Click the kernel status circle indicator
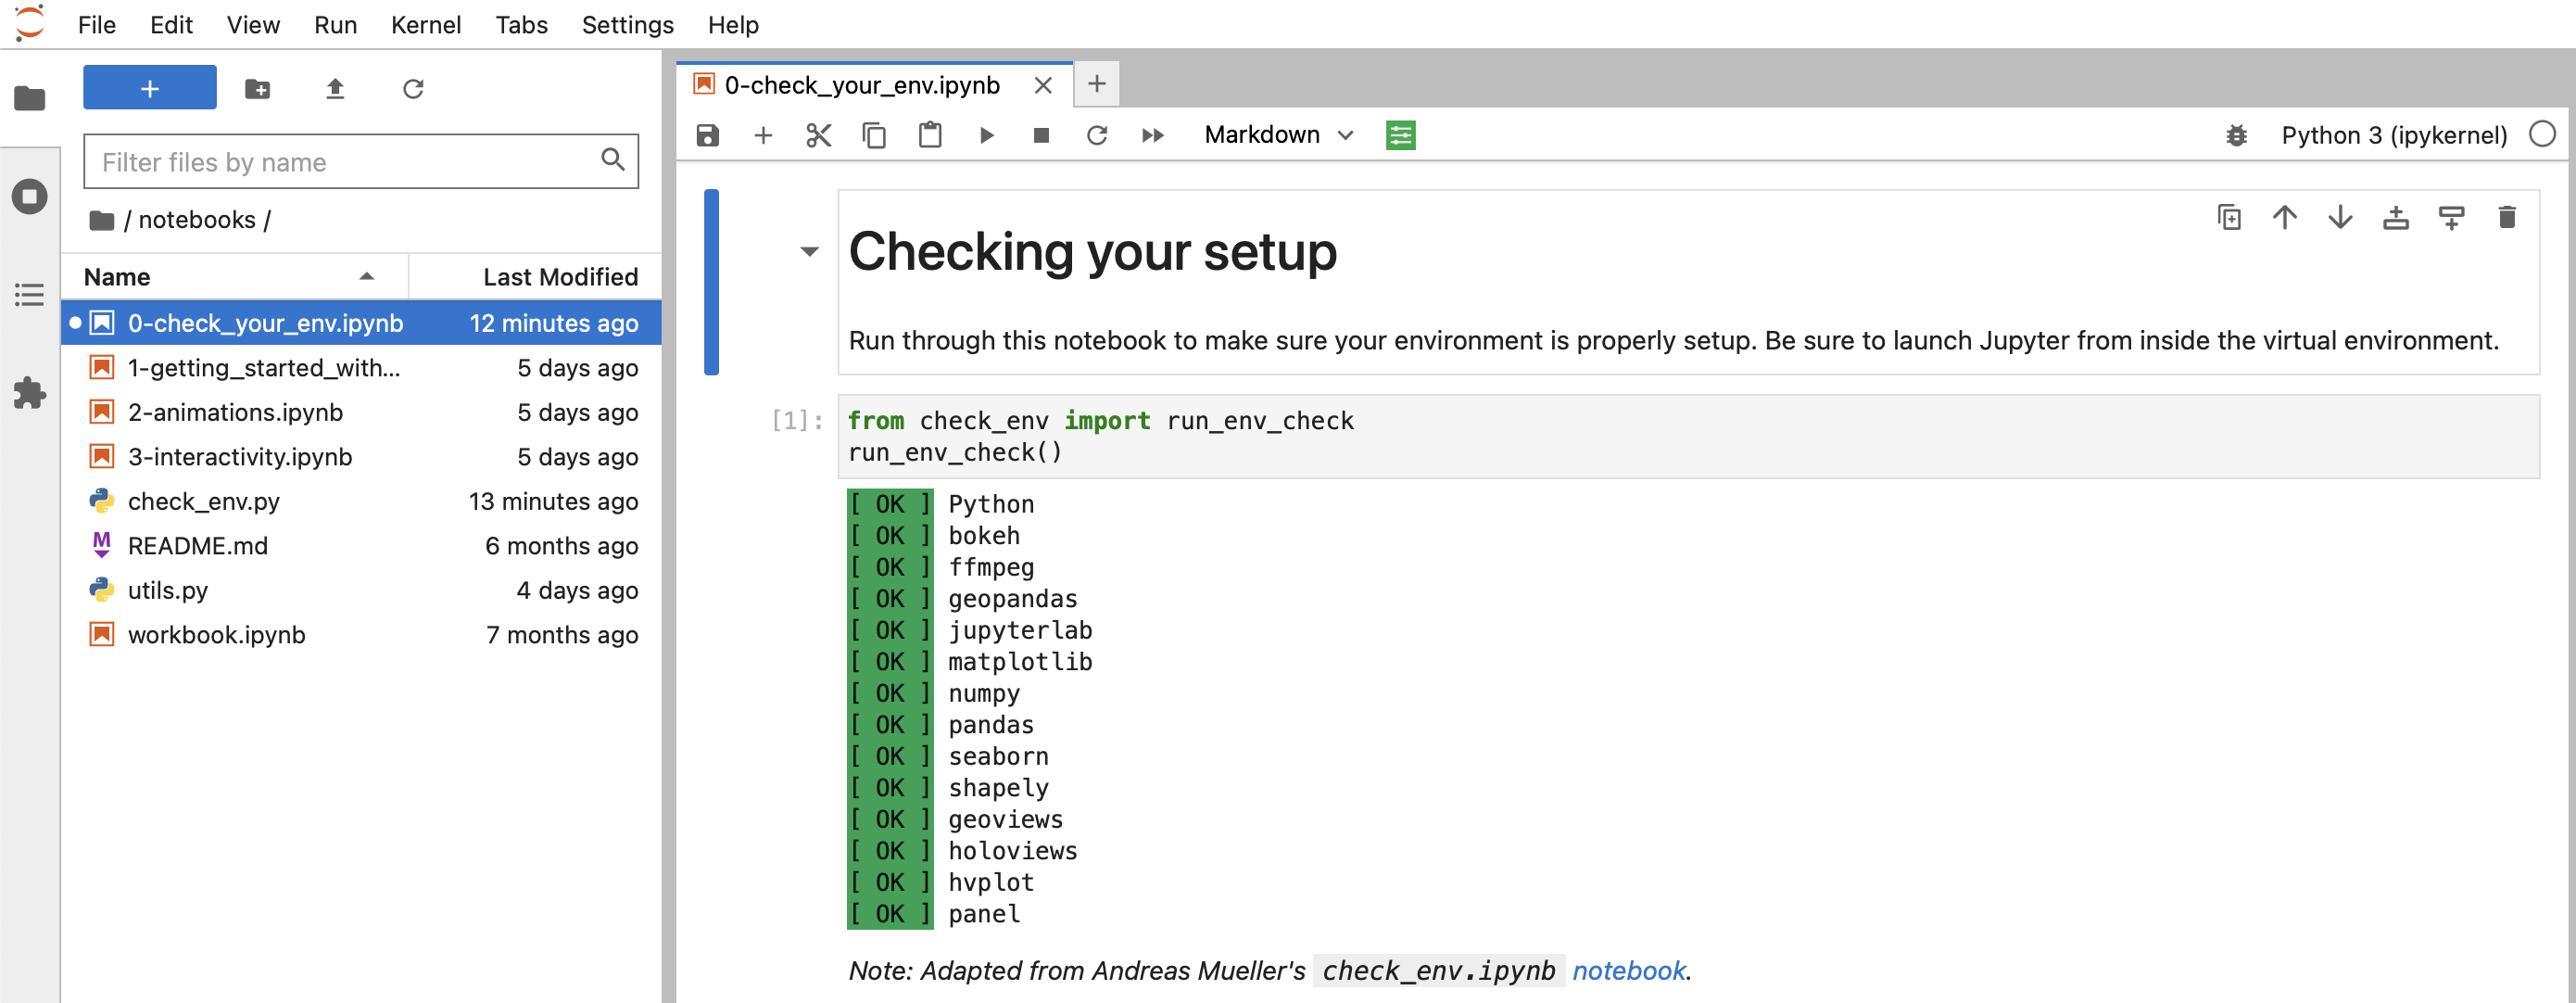The image size is (2576, 1003). tap(2541, 134)
